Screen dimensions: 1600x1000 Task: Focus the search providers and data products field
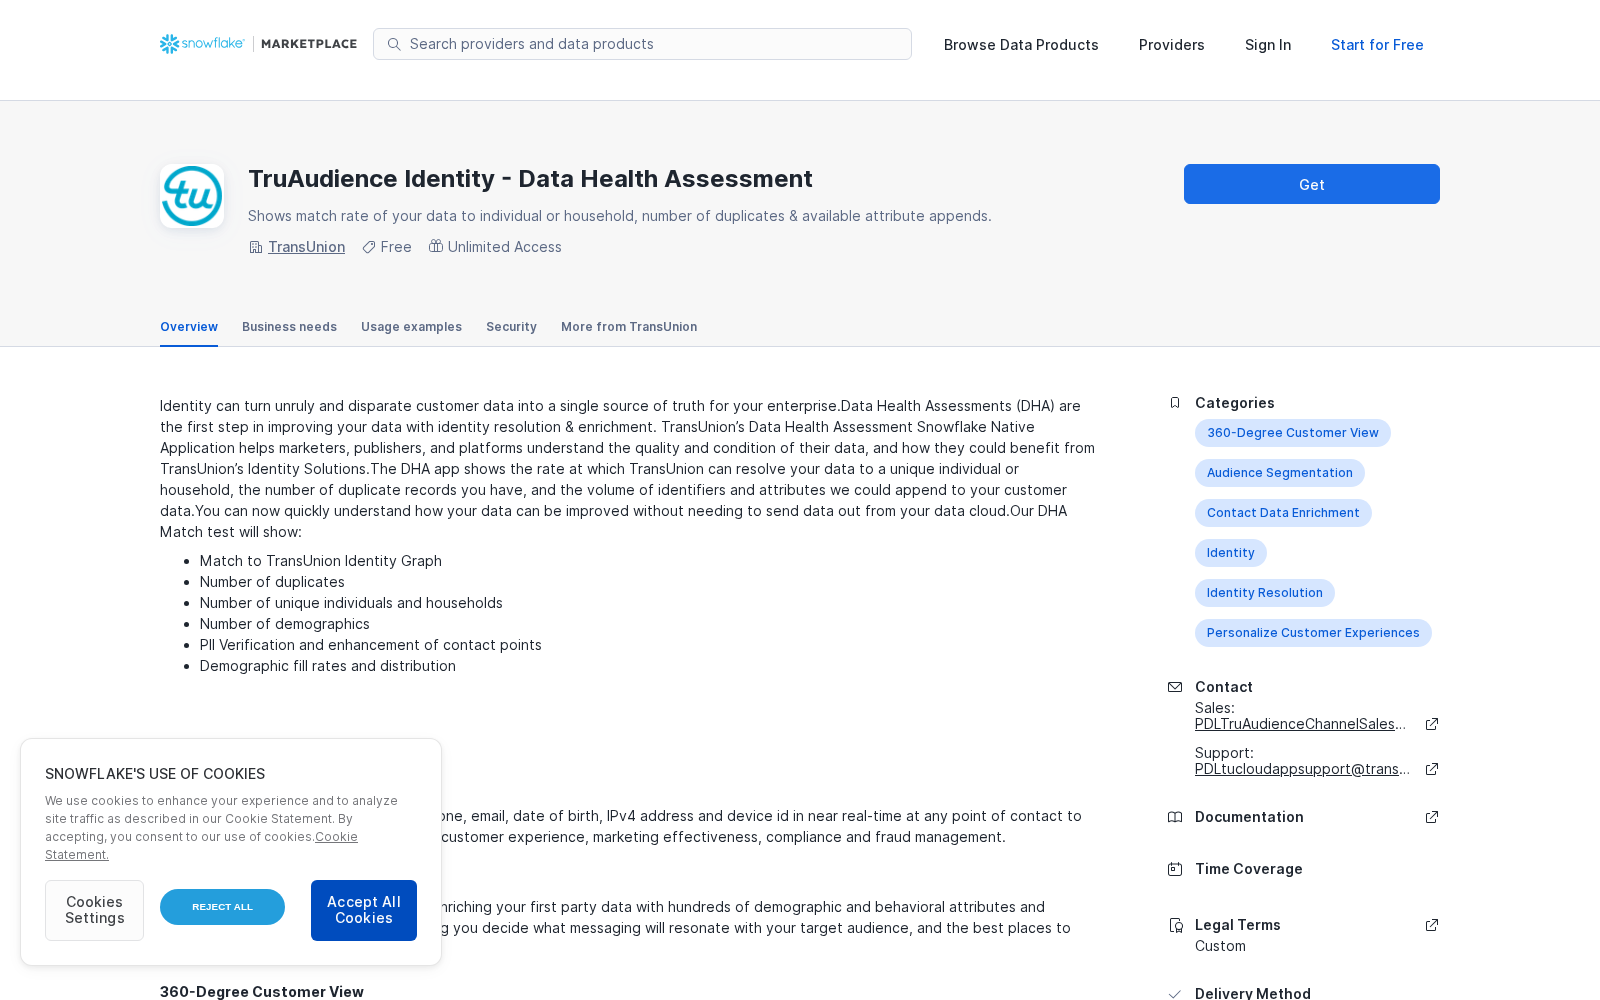pyautogui.click(x=642, y=44)
